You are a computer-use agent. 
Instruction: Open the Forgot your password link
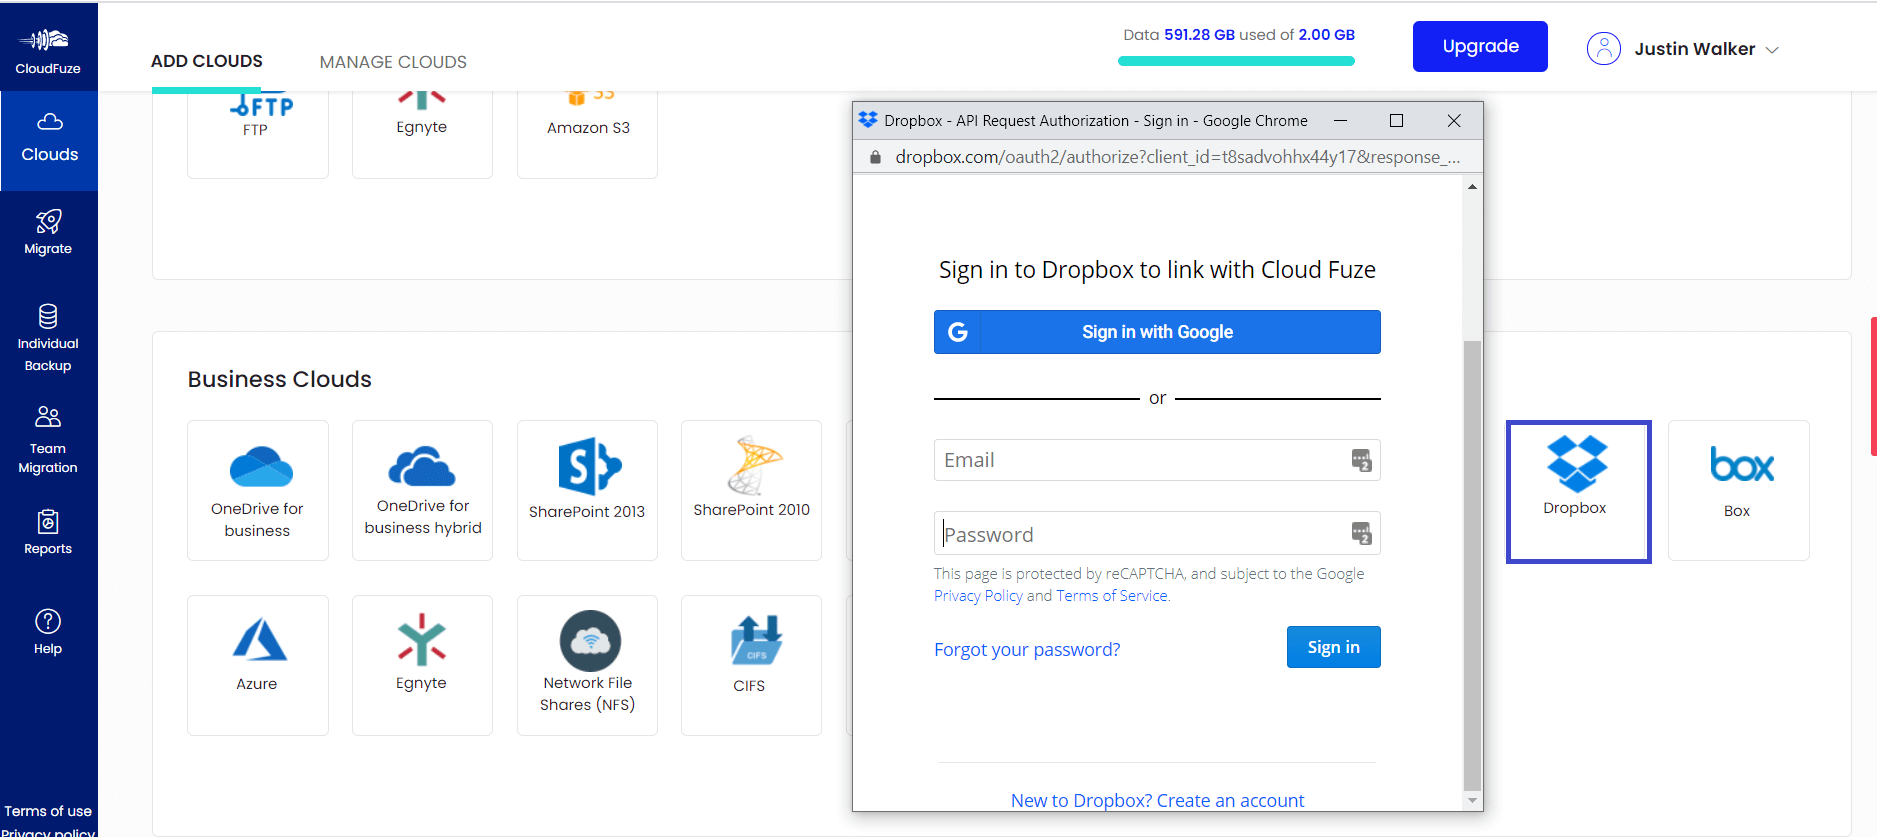coord(1027,650)
